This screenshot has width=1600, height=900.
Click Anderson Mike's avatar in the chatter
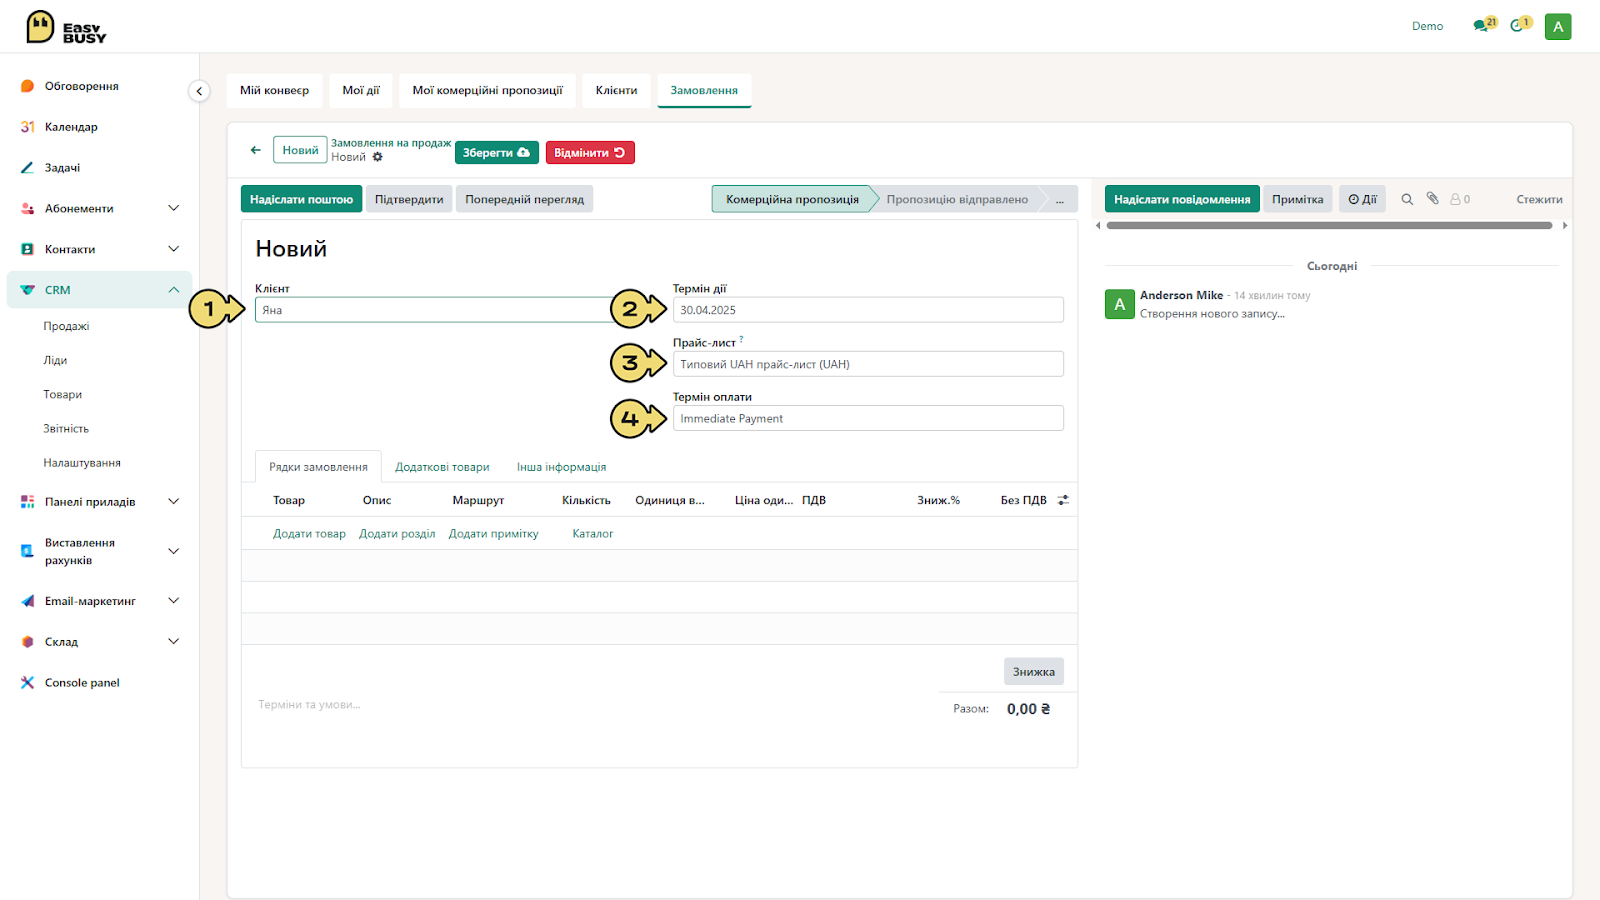[1120, 304]
